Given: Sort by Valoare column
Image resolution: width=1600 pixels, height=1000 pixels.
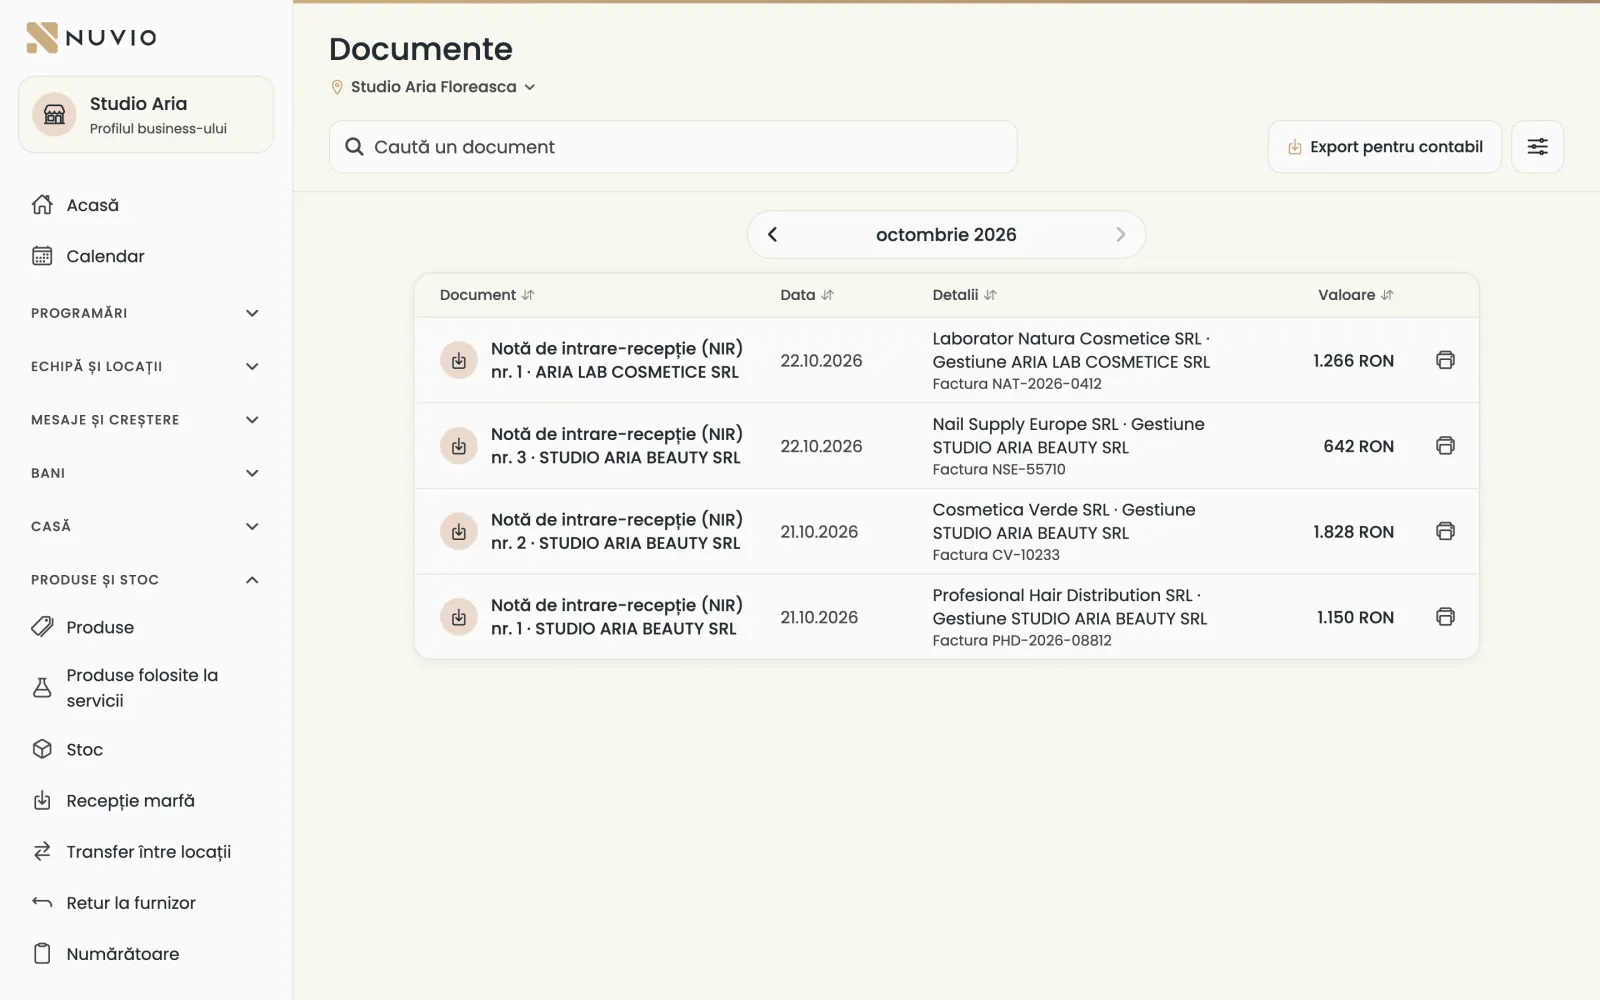Looking at the screenshot, I should (x=1355, y=295).
